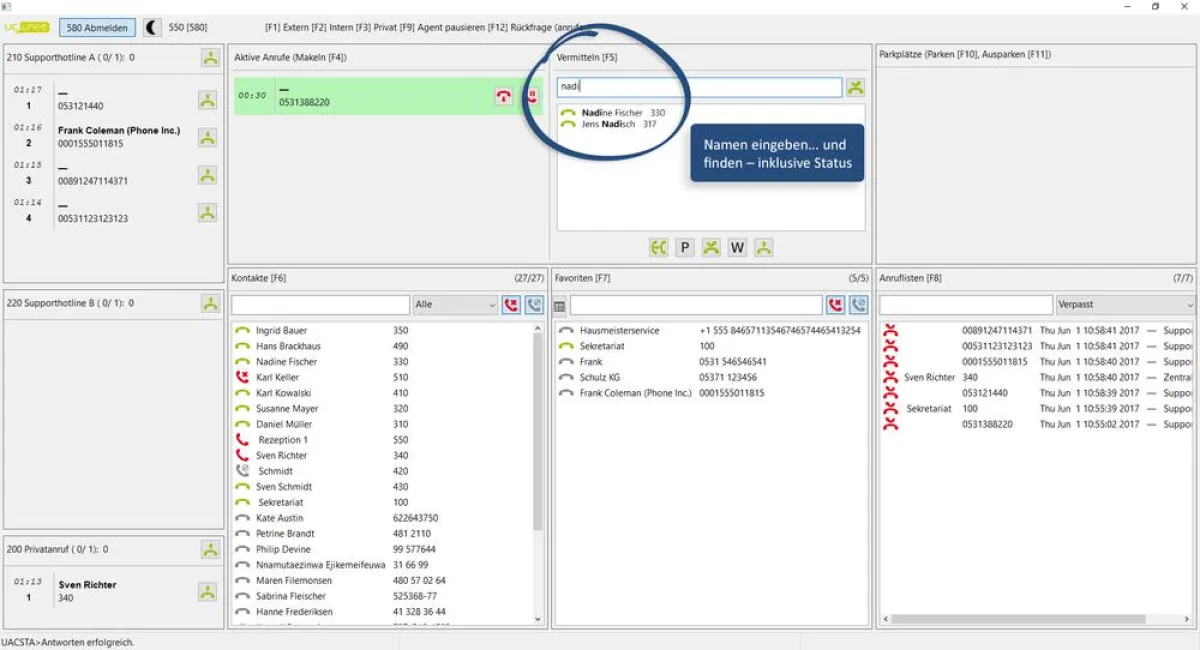Open the Verpasst dropdown in Anruflisten
This screenshot has width=1200, height=650.
[1125, 305]
